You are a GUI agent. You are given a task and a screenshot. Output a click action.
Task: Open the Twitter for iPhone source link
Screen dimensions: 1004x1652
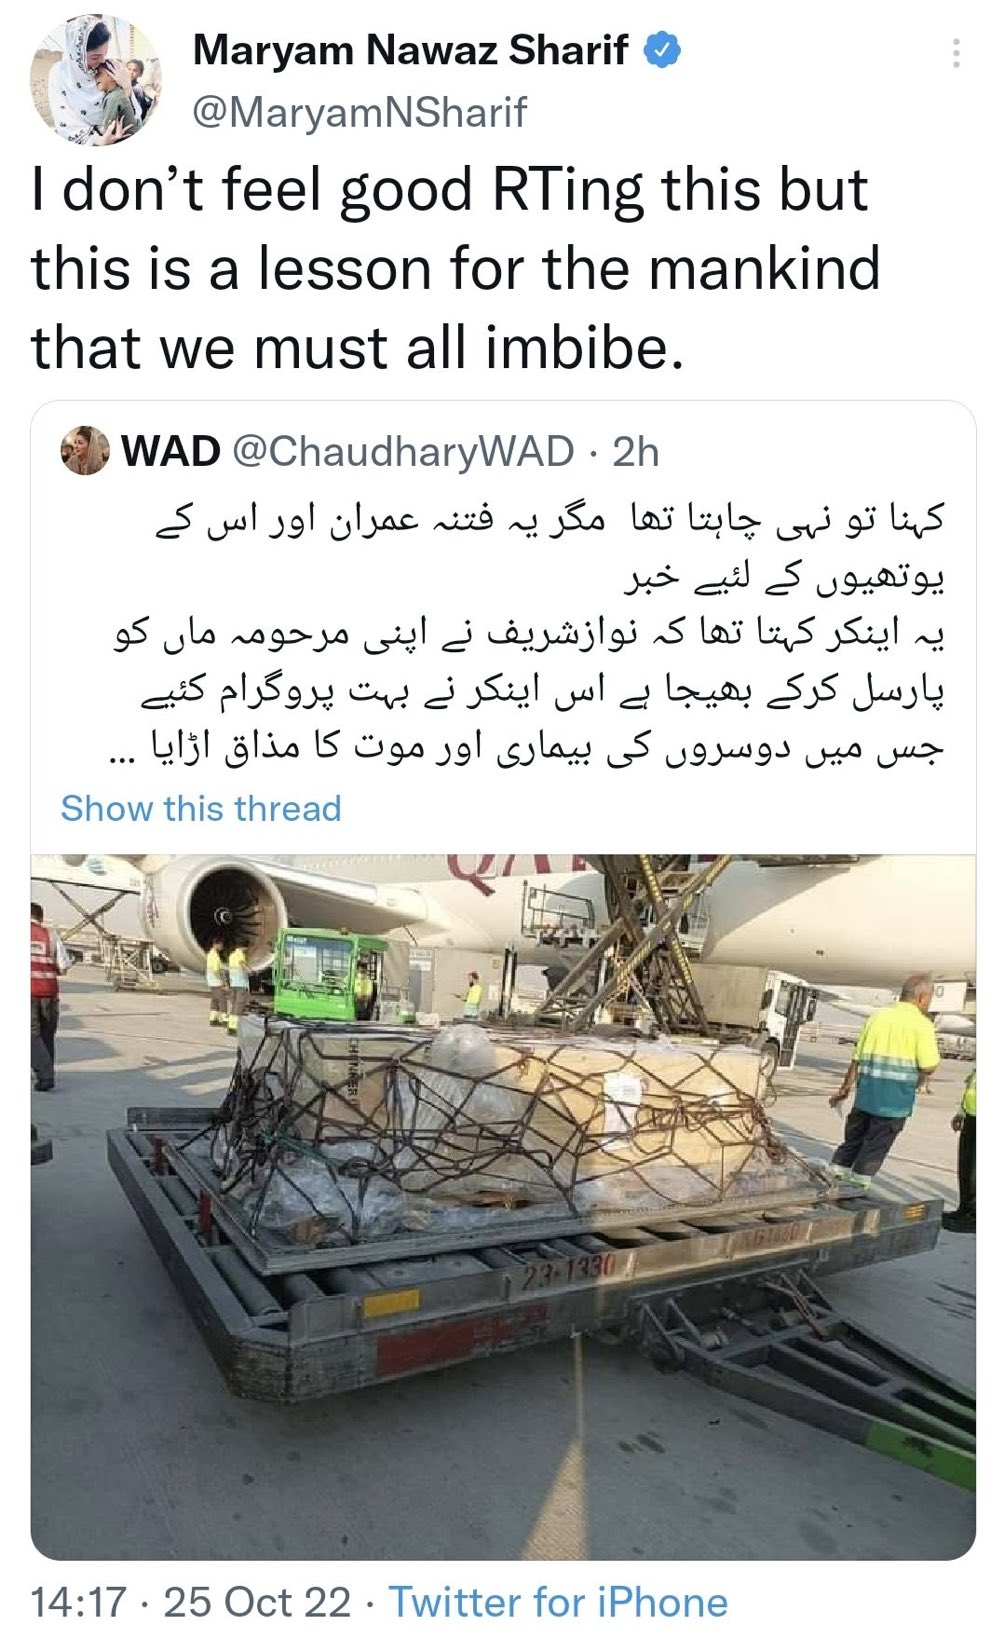[558, 1602]
